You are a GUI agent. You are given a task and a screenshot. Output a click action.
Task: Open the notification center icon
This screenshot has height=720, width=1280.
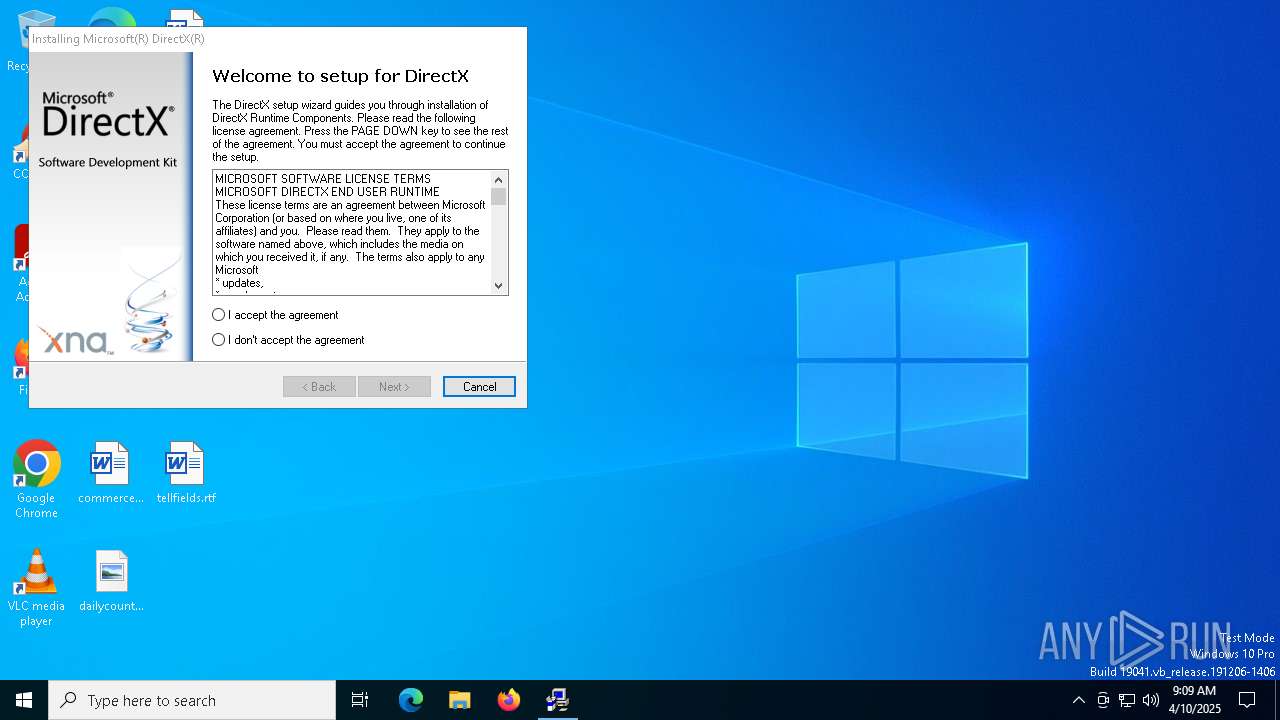pos(1247,700)
